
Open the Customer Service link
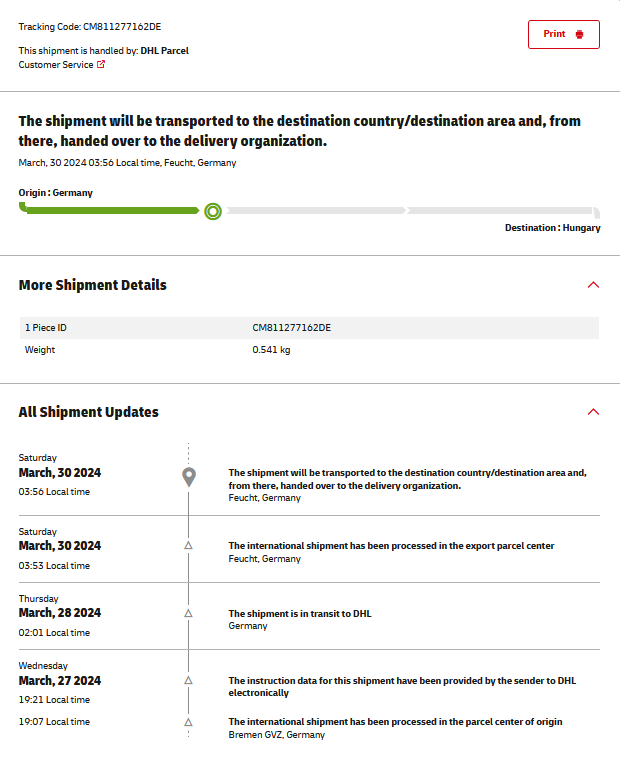[x=55, y=64]
